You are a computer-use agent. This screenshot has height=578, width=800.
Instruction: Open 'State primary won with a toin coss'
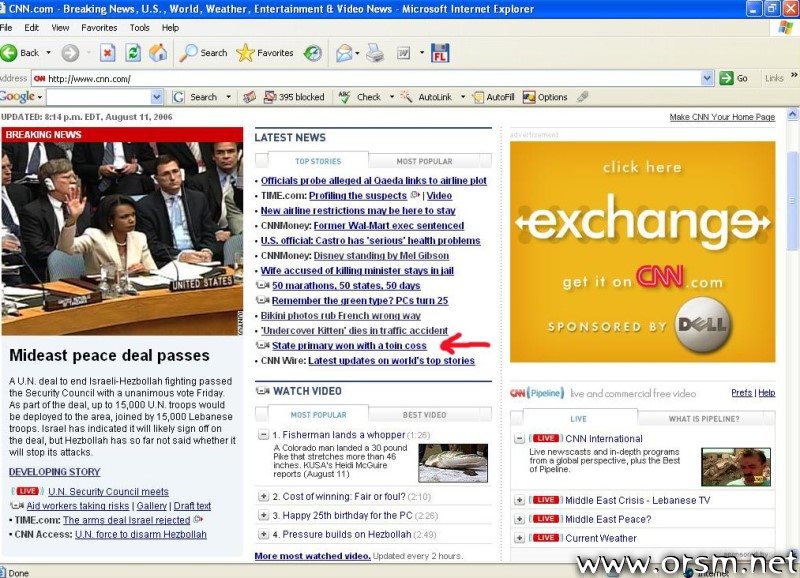349,345
